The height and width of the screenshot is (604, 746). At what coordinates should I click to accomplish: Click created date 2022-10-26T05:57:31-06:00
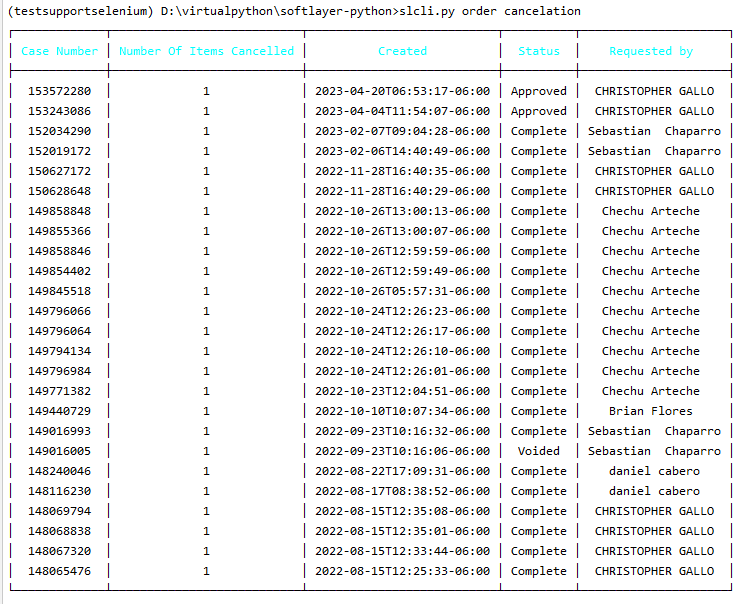click(402, 291)
